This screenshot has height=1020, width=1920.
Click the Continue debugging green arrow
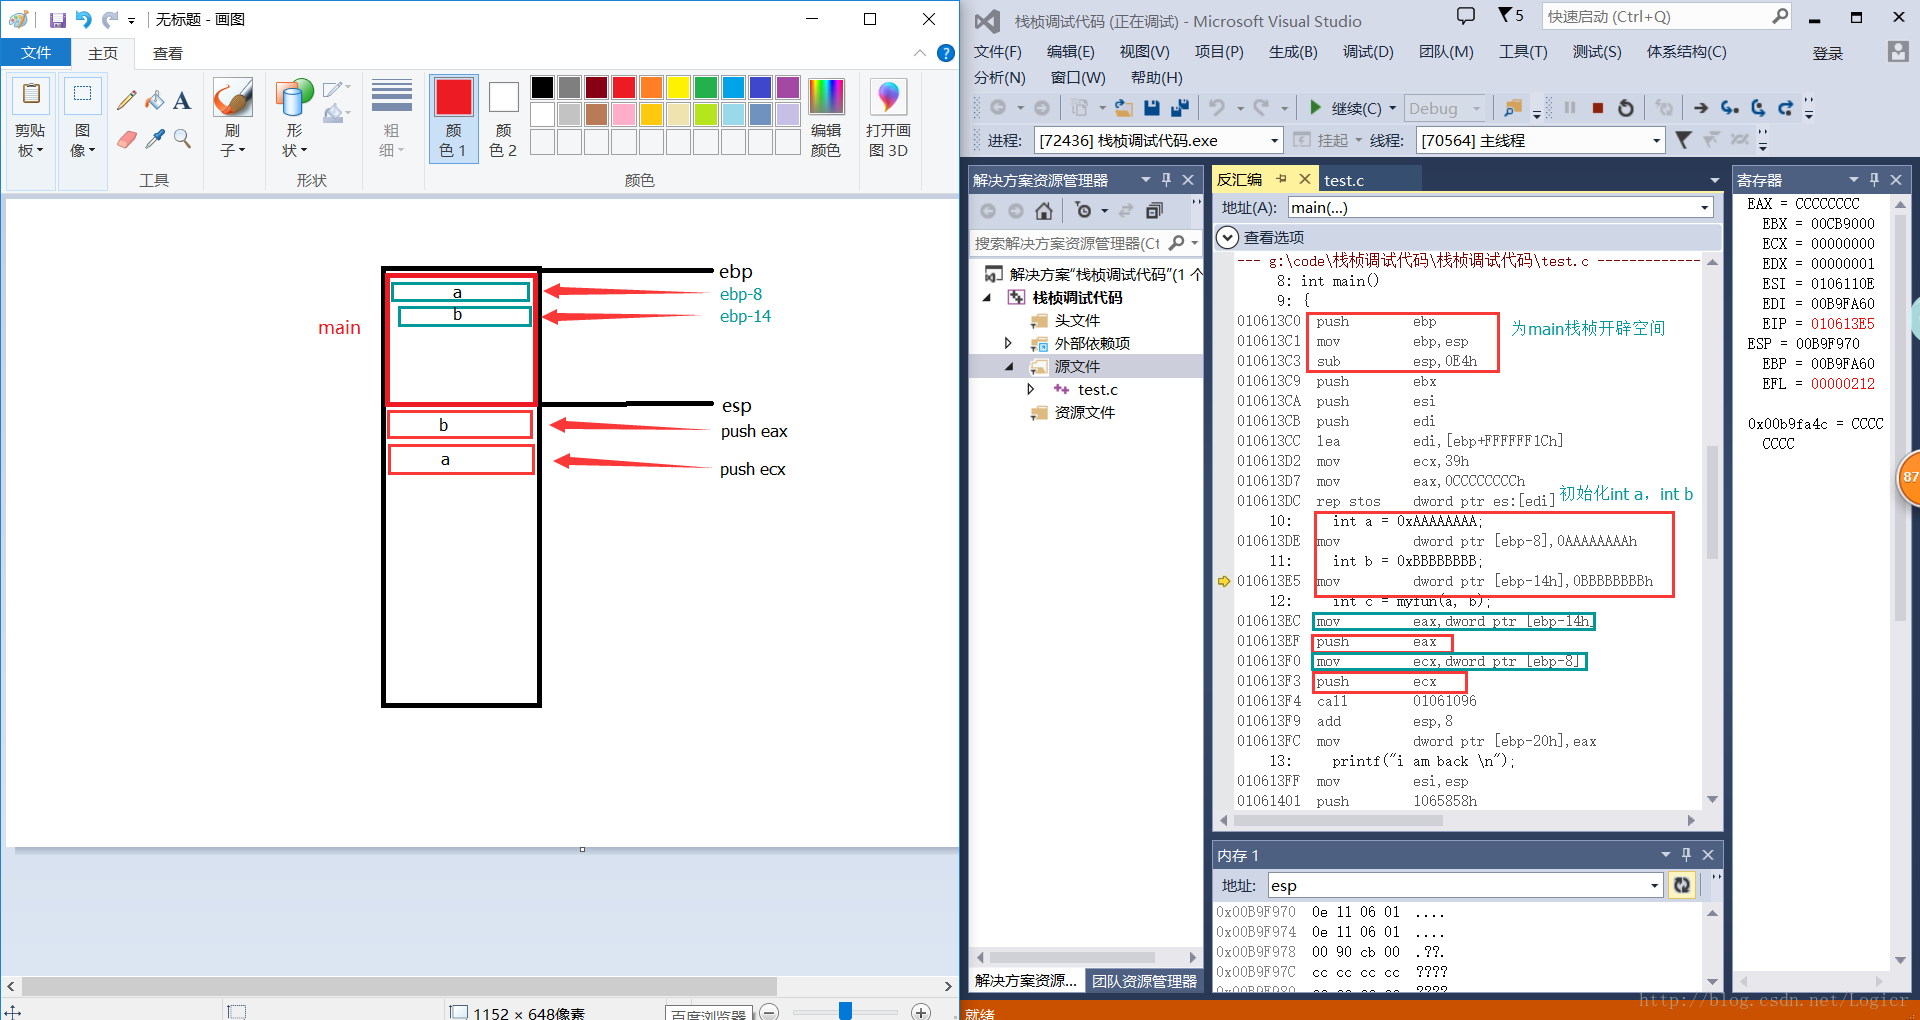1316,107
